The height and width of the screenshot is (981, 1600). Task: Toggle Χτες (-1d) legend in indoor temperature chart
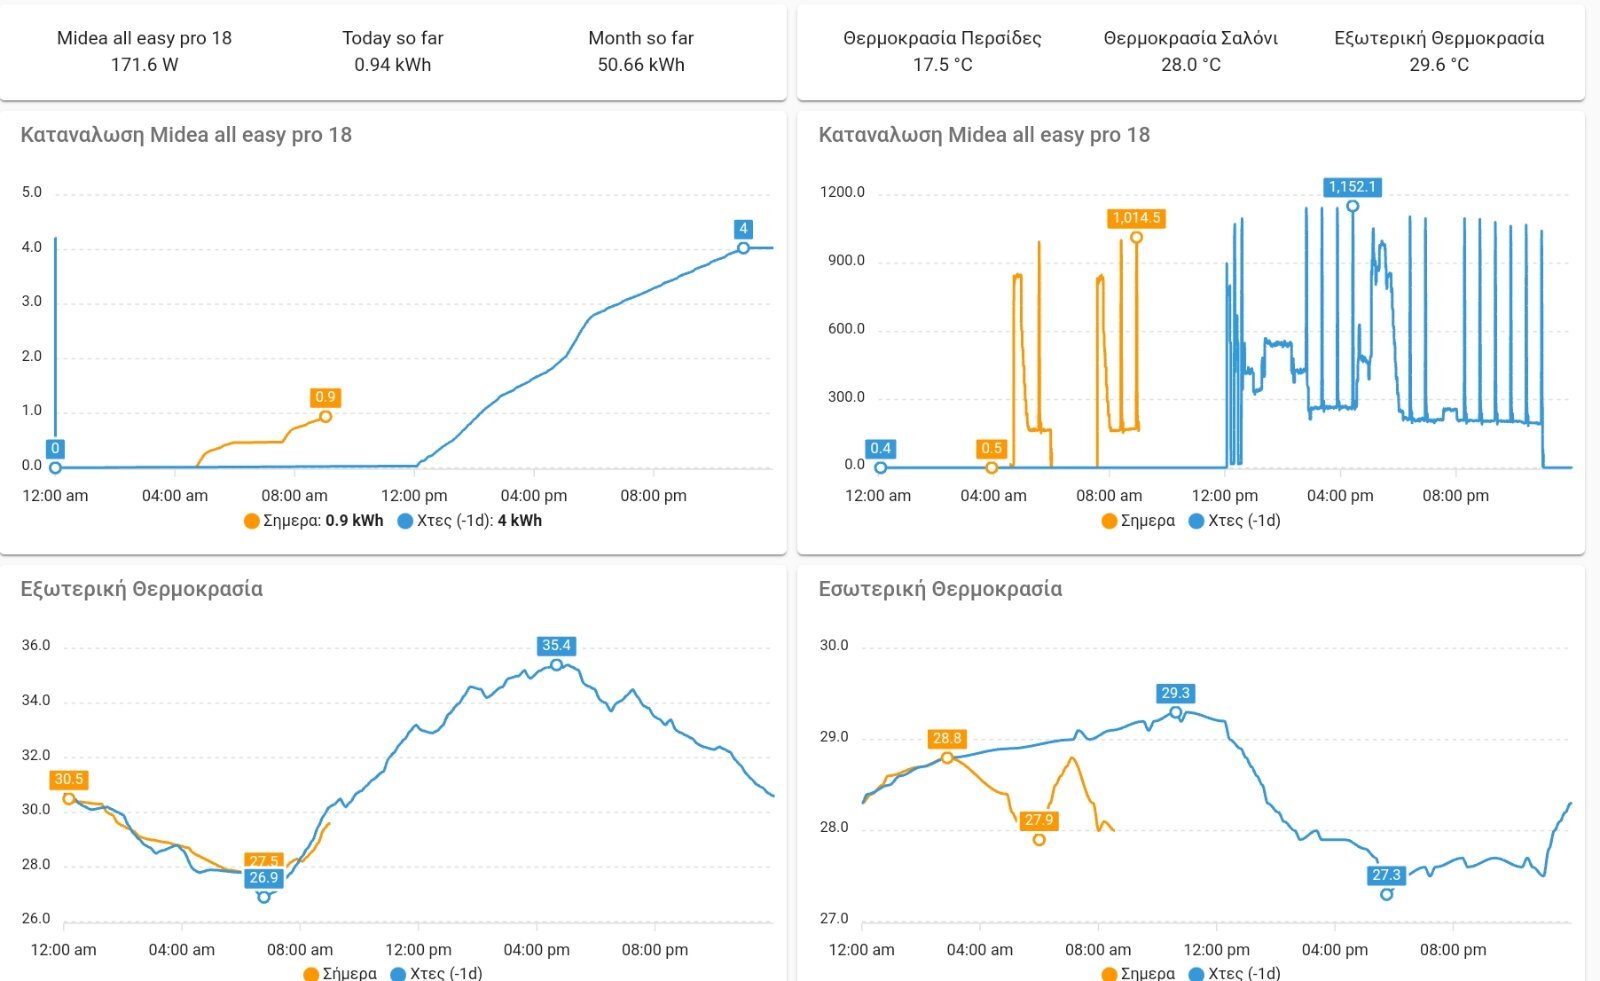(x=1234, y=973)
